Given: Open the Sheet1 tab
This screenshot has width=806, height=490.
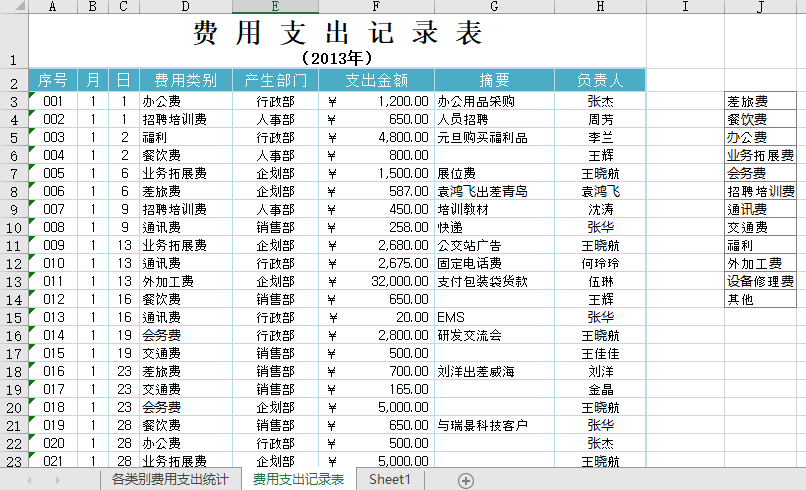Looking at the screenshot, I should click(389, 480).
